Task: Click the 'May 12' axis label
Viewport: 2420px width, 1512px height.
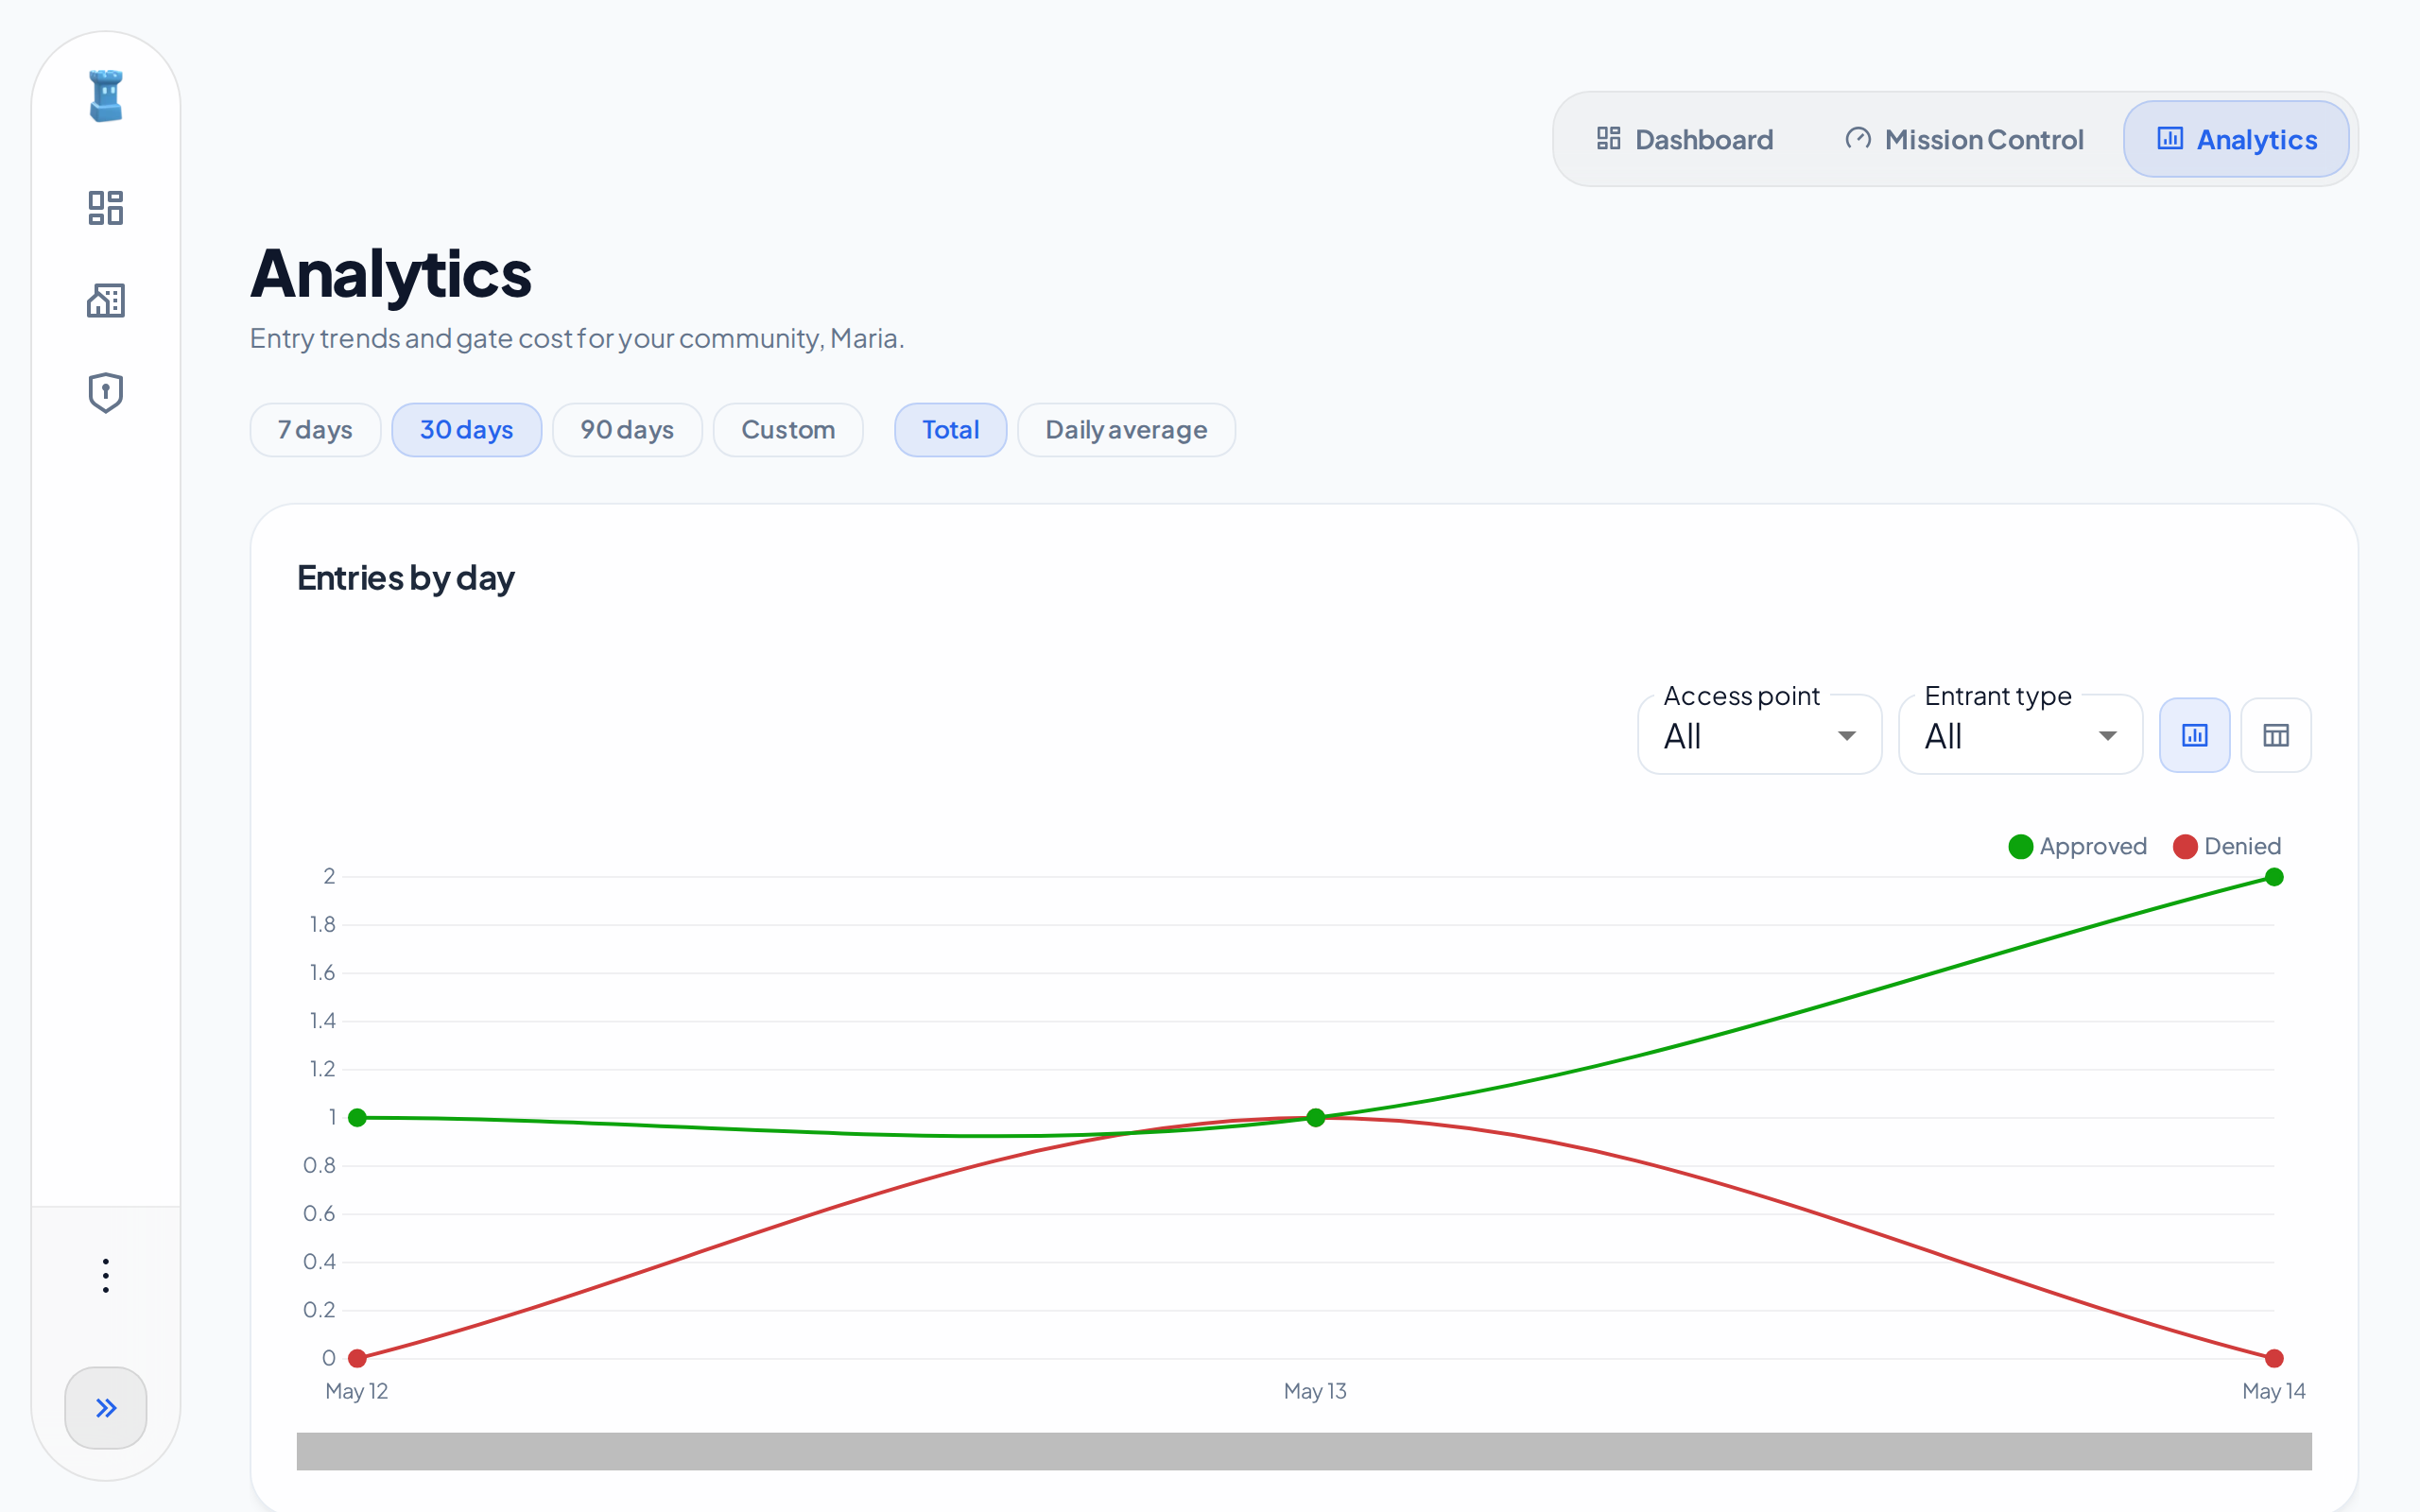Action: point(357,1391)
